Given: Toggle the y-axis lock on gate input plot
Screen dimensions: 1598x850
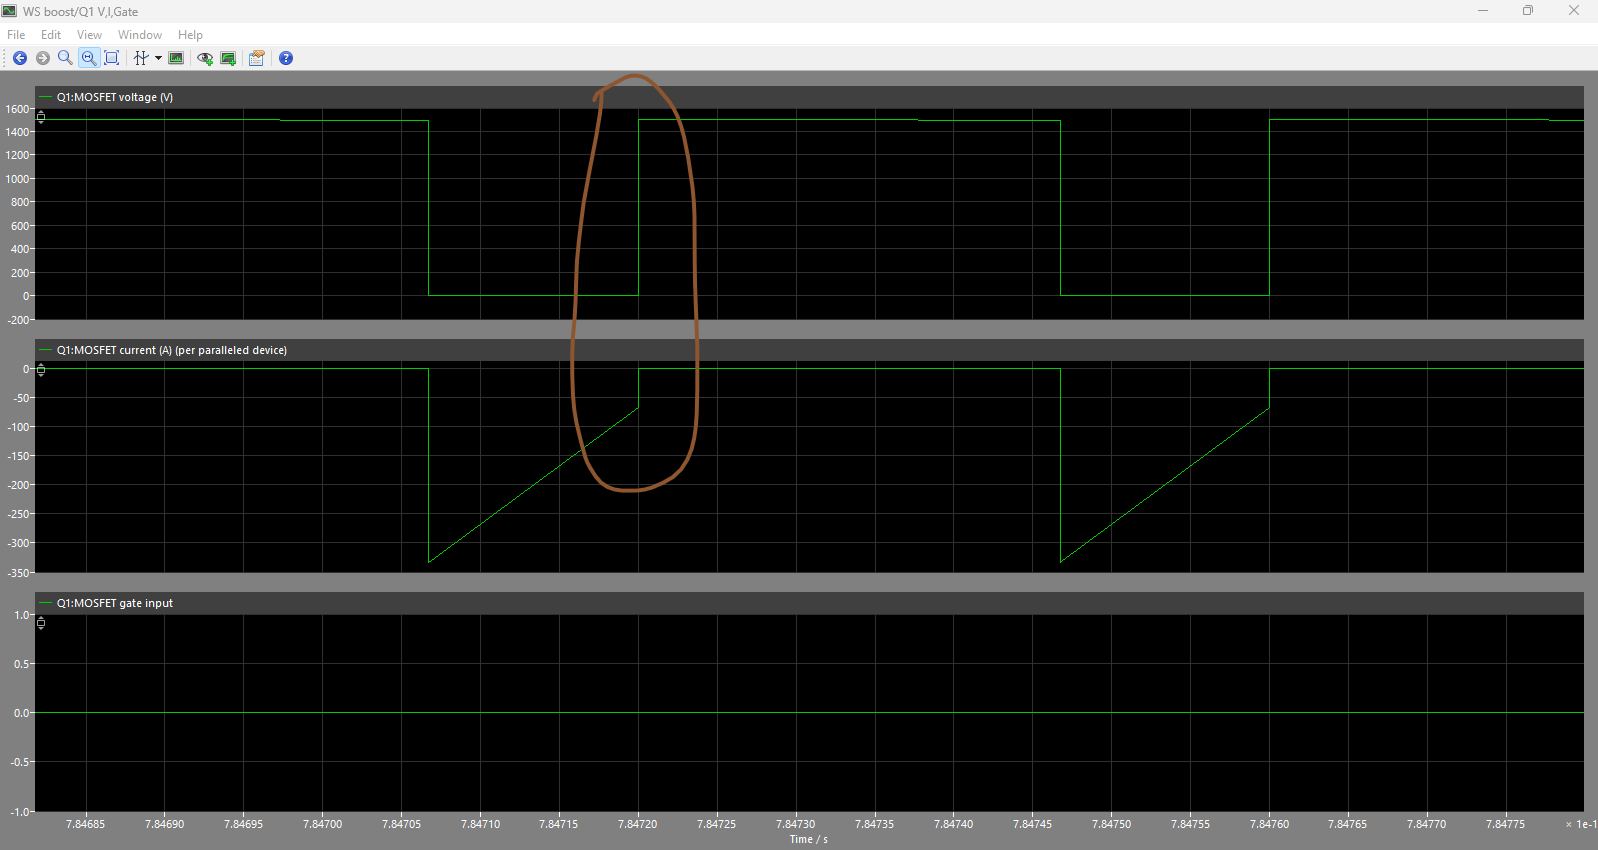Looking at the screenshot, I should point(41,623).
